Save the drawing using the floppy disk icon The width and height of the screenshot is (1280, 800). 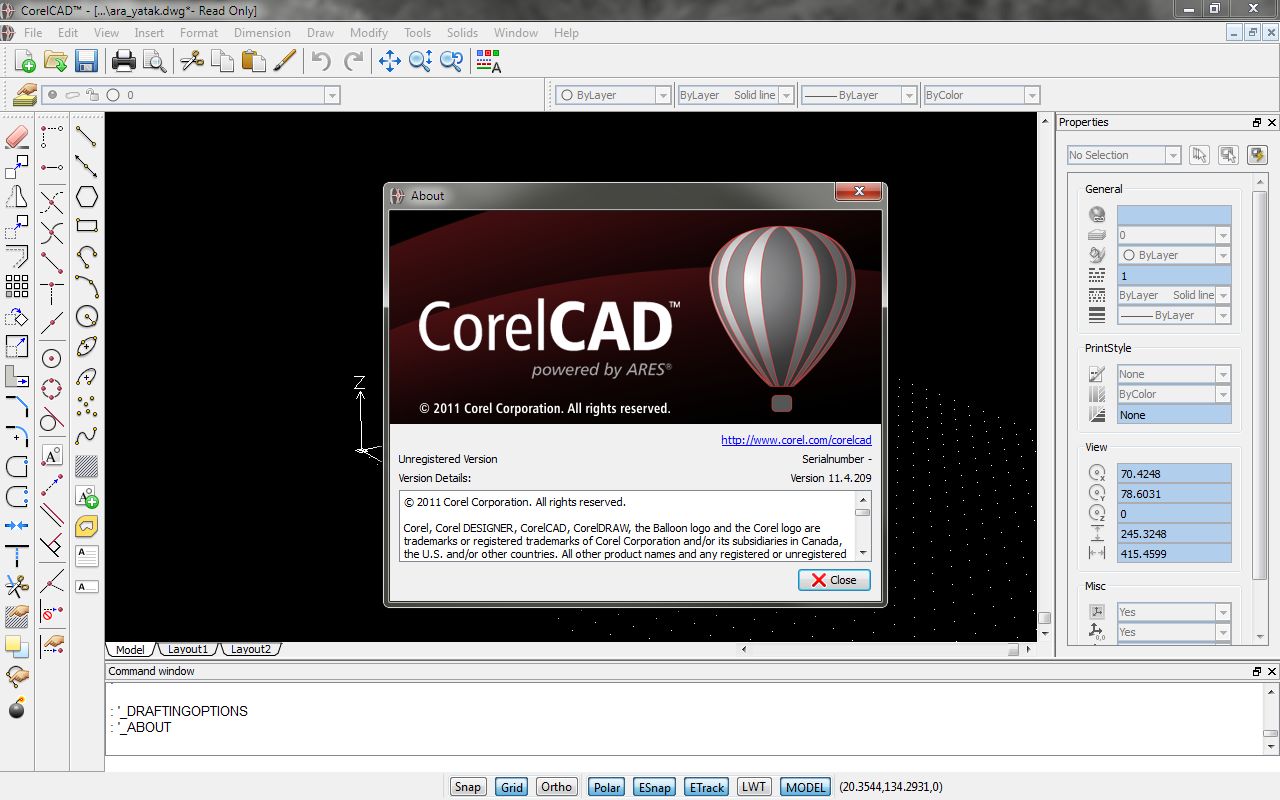coord(86,61)
